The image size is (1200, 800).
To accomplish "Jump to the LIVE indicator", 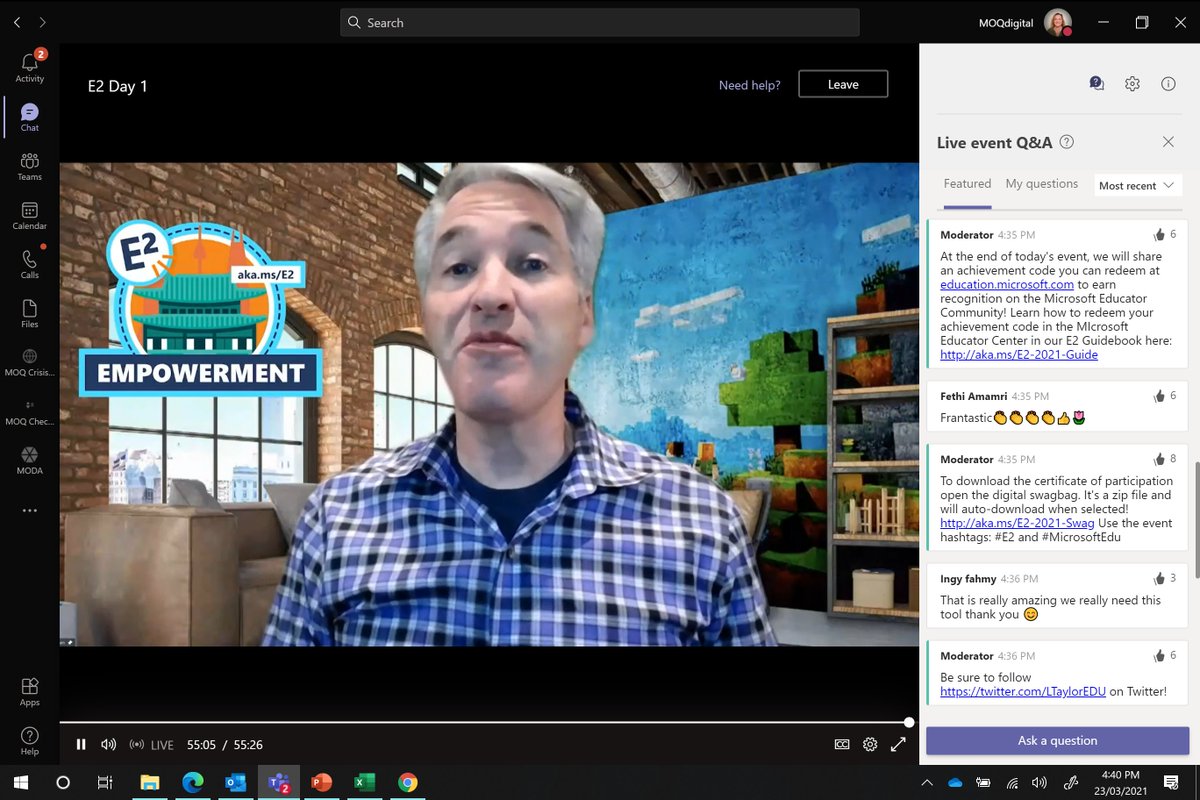I will pyautogui.click(x=152, y=745).
